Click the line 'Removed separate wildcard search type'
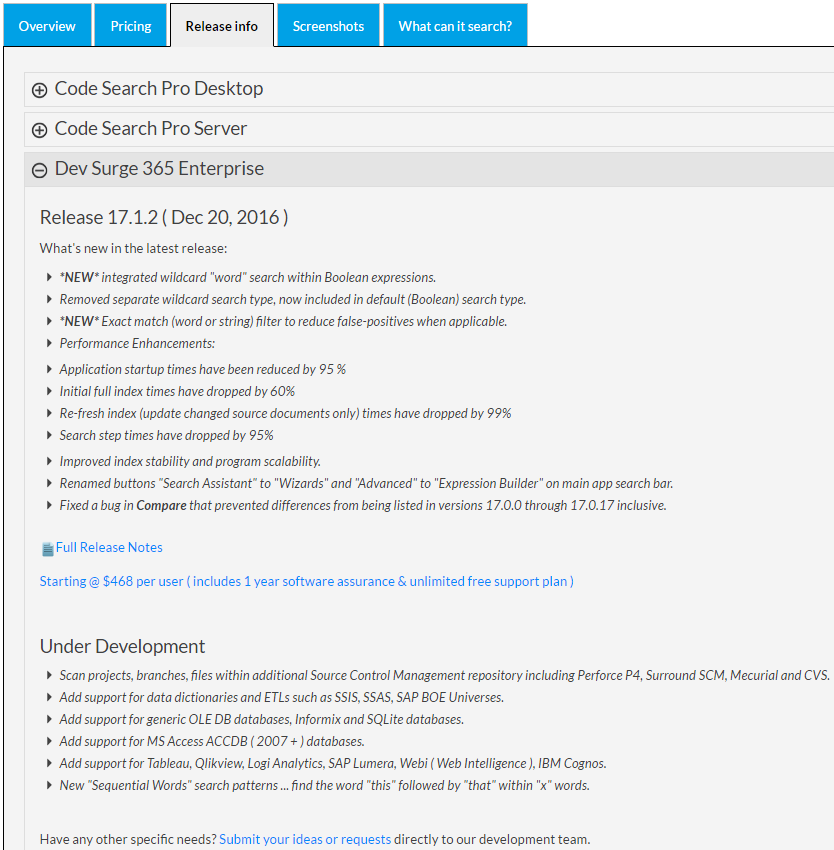Screen dimensions: 834x850 293,299
